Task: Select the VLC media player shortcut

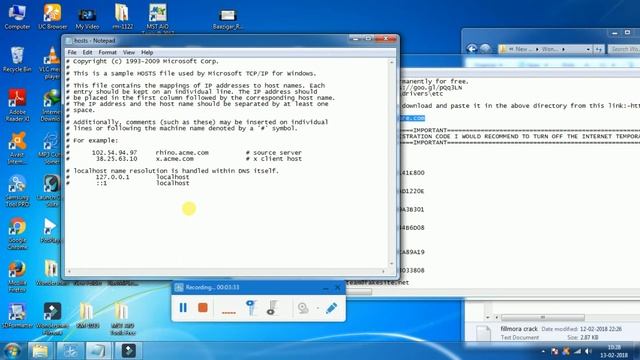Action: tap(52, 63)
